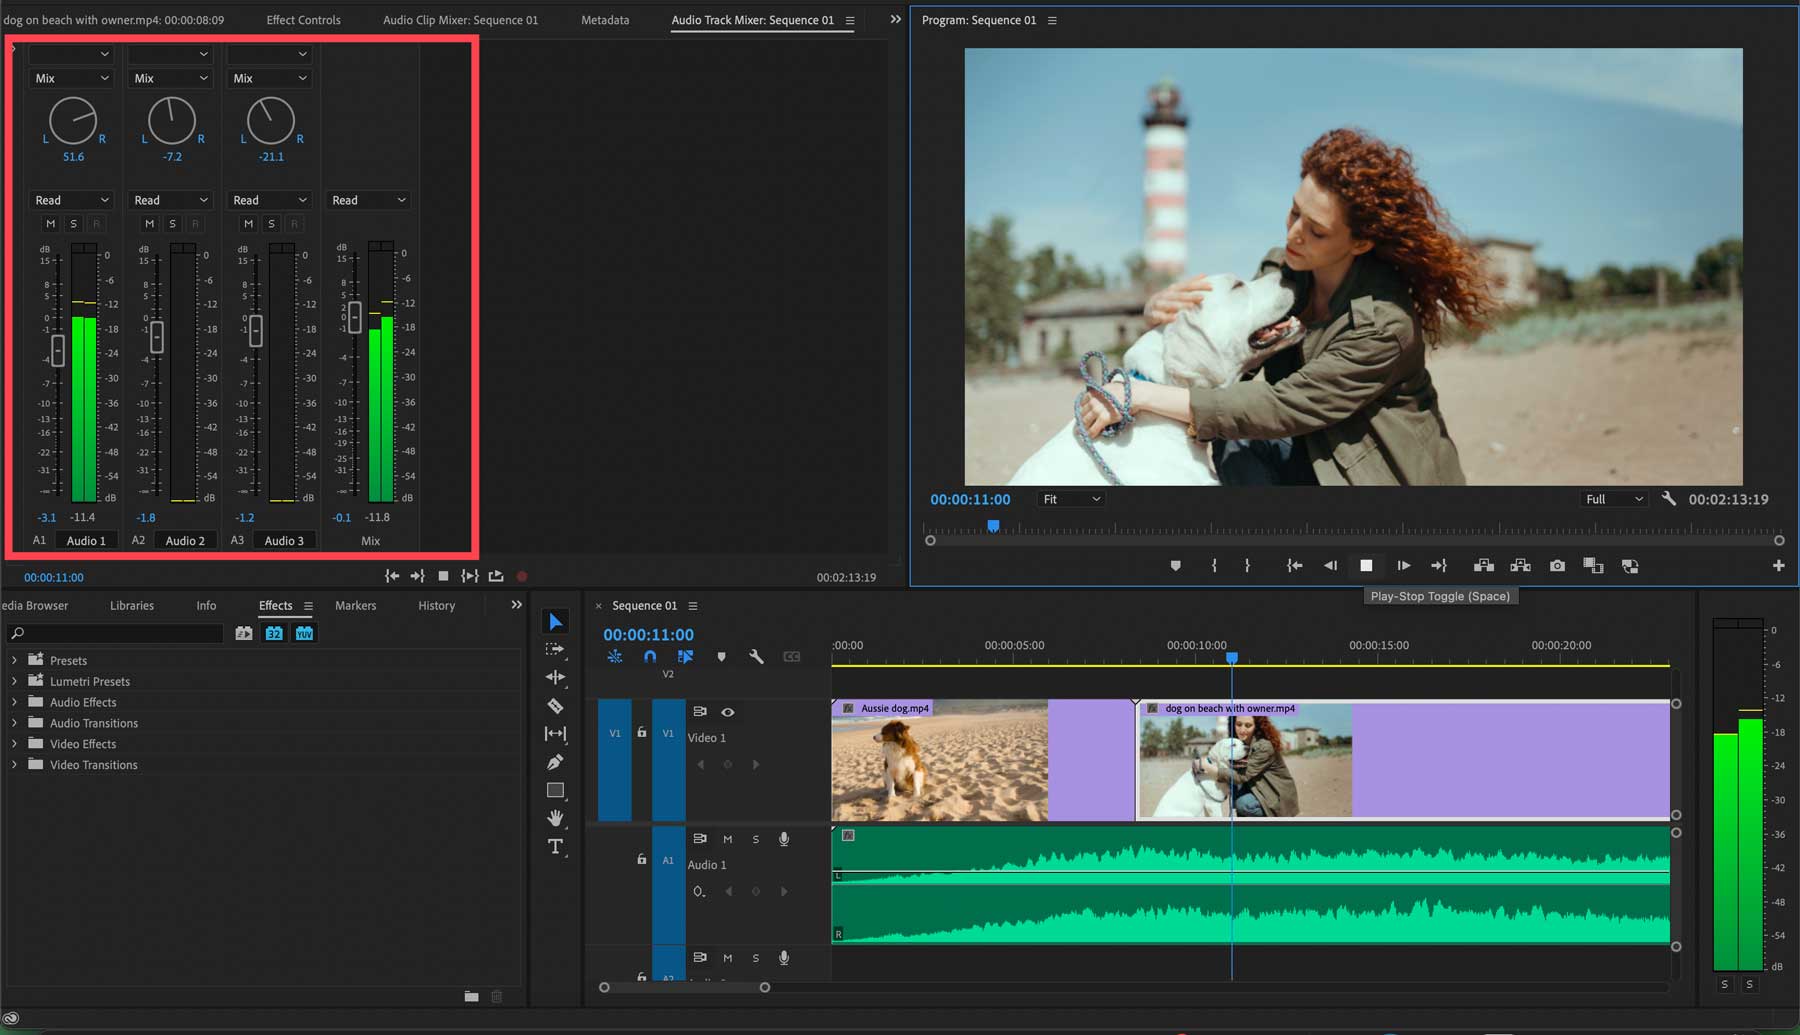Select the Hand tool
This screenshot has height=1035, width=1800.
click(555, 818)
